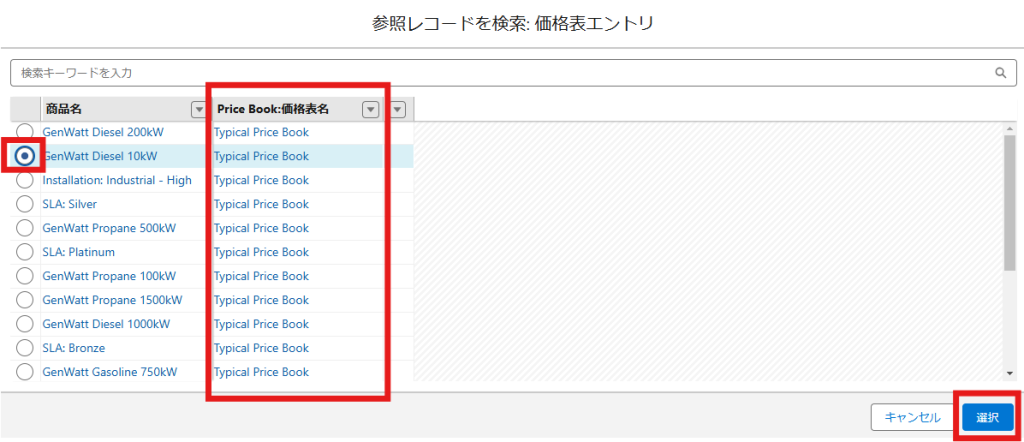Open Installation: Industrial - High link
This screenshot has width=1024, height=442.
pyautogui.click(x=117, y=180)
